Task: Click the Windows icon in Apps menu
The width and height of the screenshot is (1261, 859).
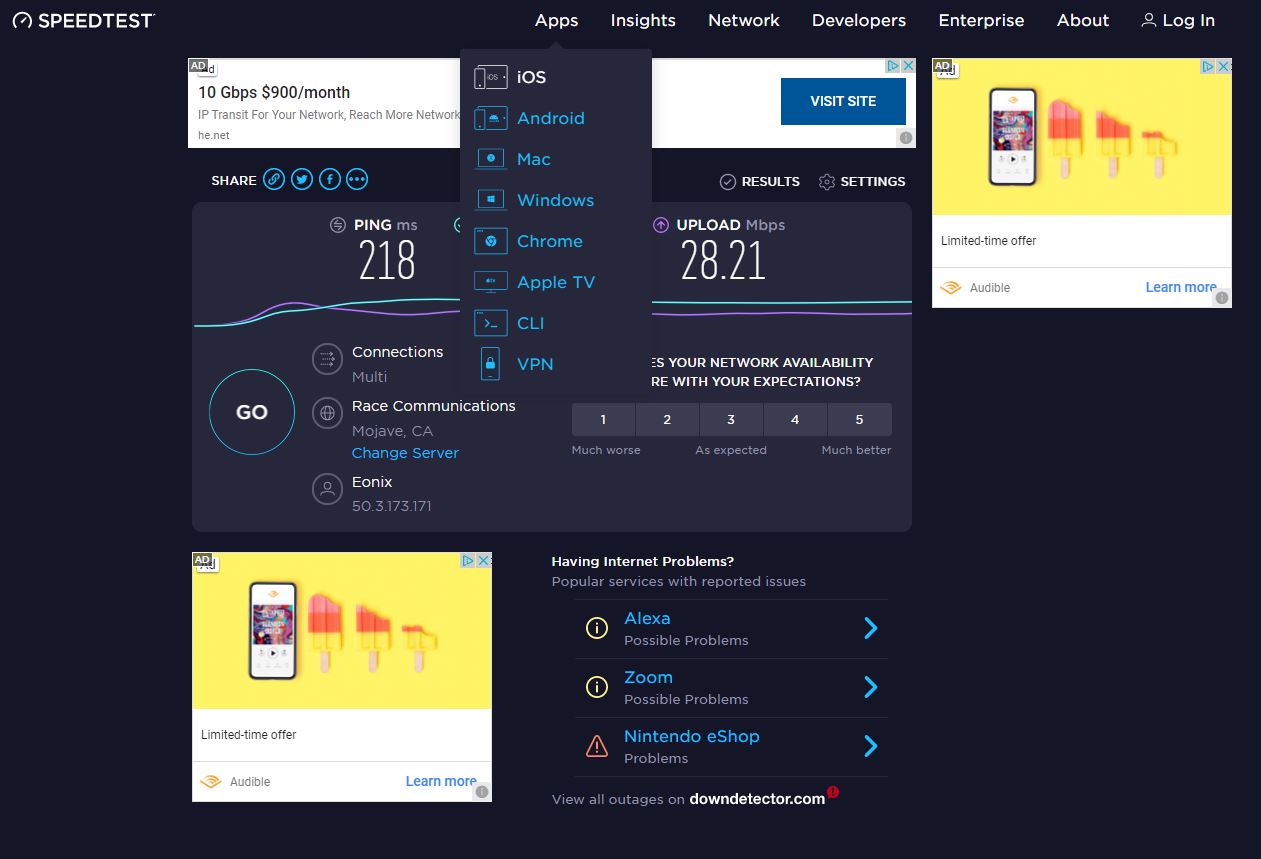Action: click(491, 200)
